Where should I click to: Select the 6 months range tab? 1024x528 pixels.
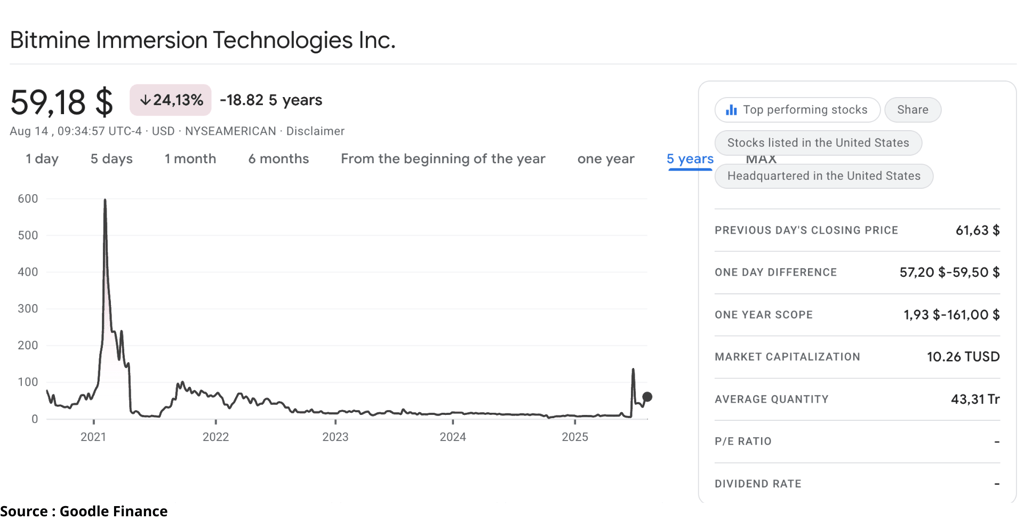[x=278, y=159]
